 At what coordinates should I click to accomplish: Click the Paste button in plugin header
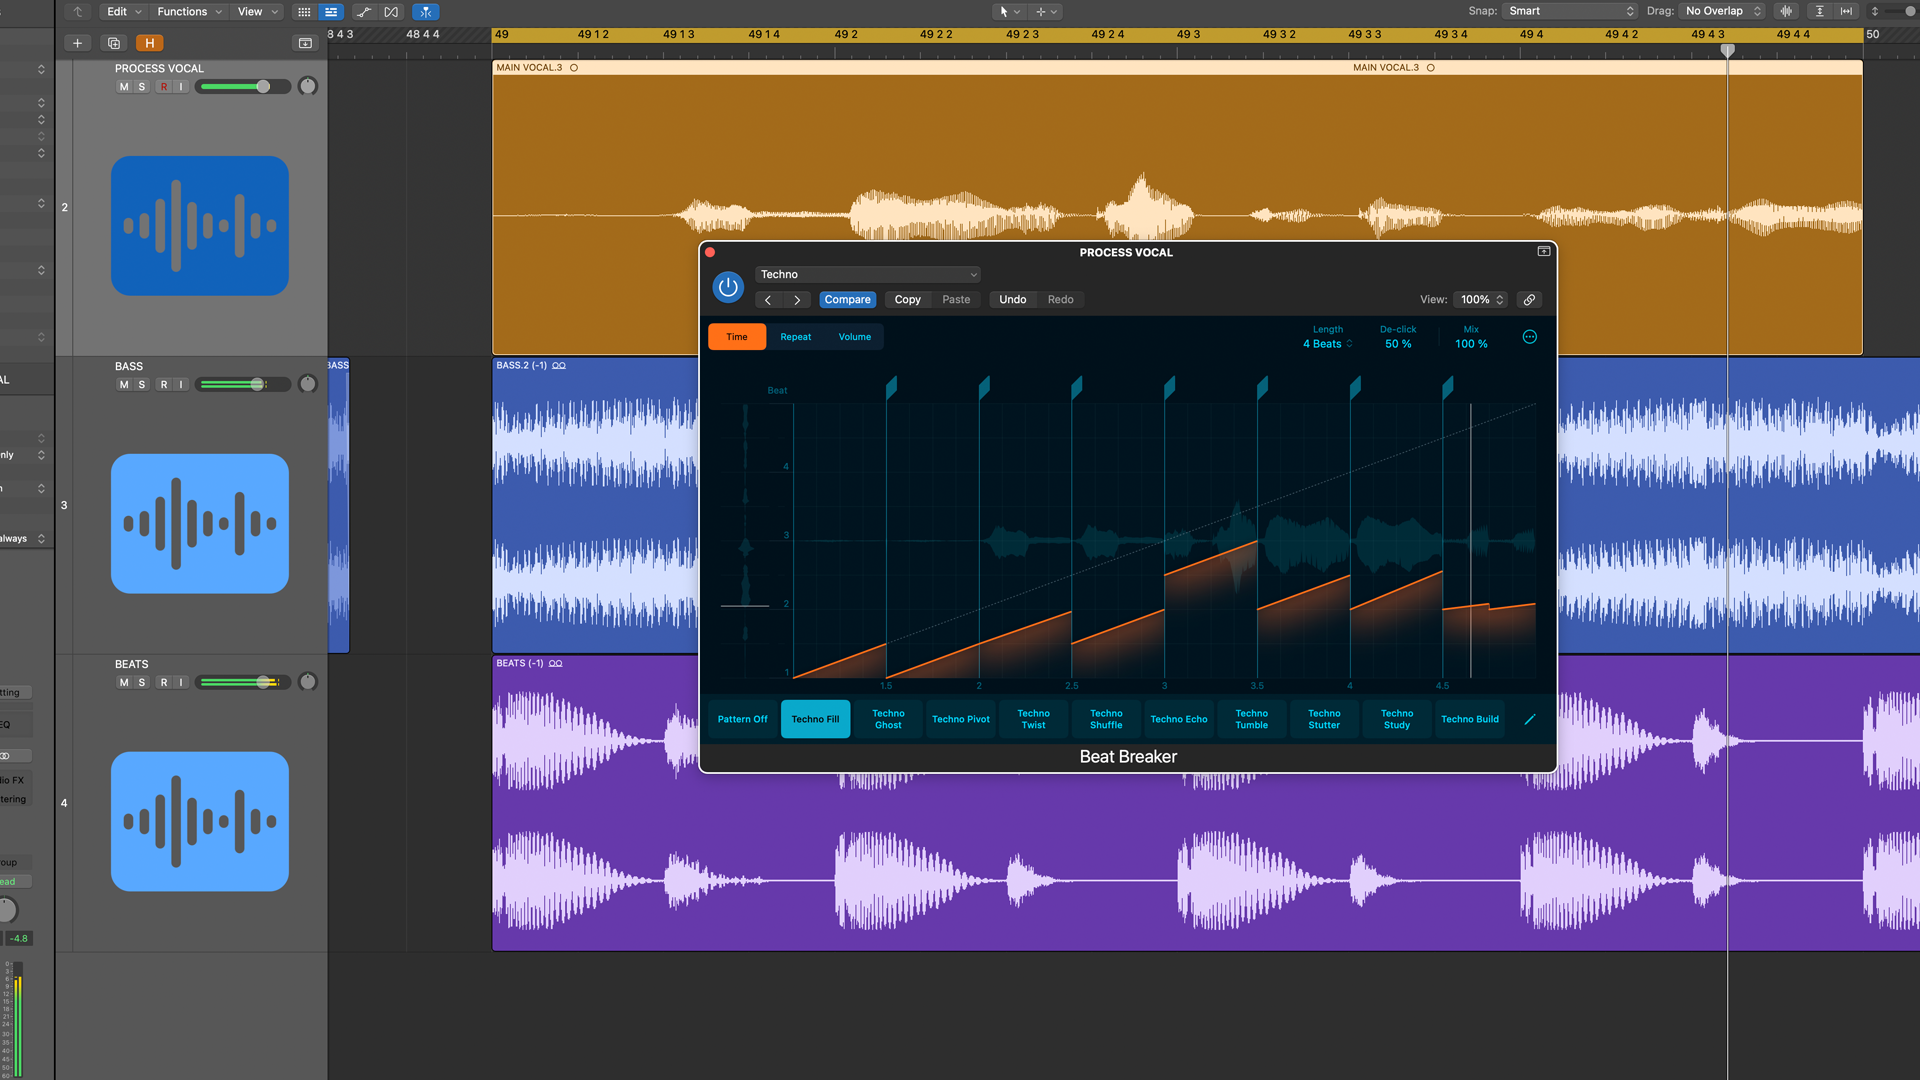[x=956, y=300]
